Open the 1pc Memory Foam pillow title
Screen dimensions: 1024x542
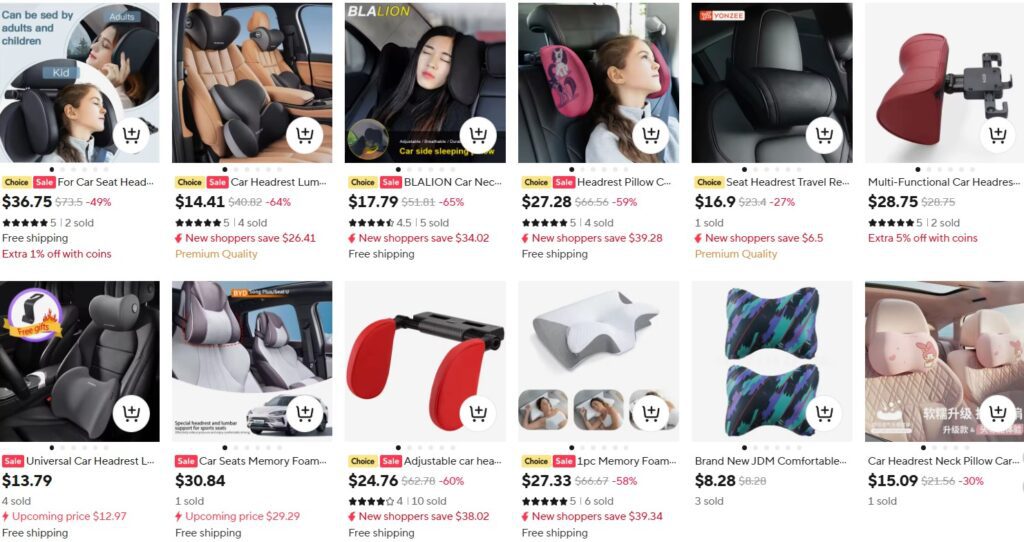point(626,461)
